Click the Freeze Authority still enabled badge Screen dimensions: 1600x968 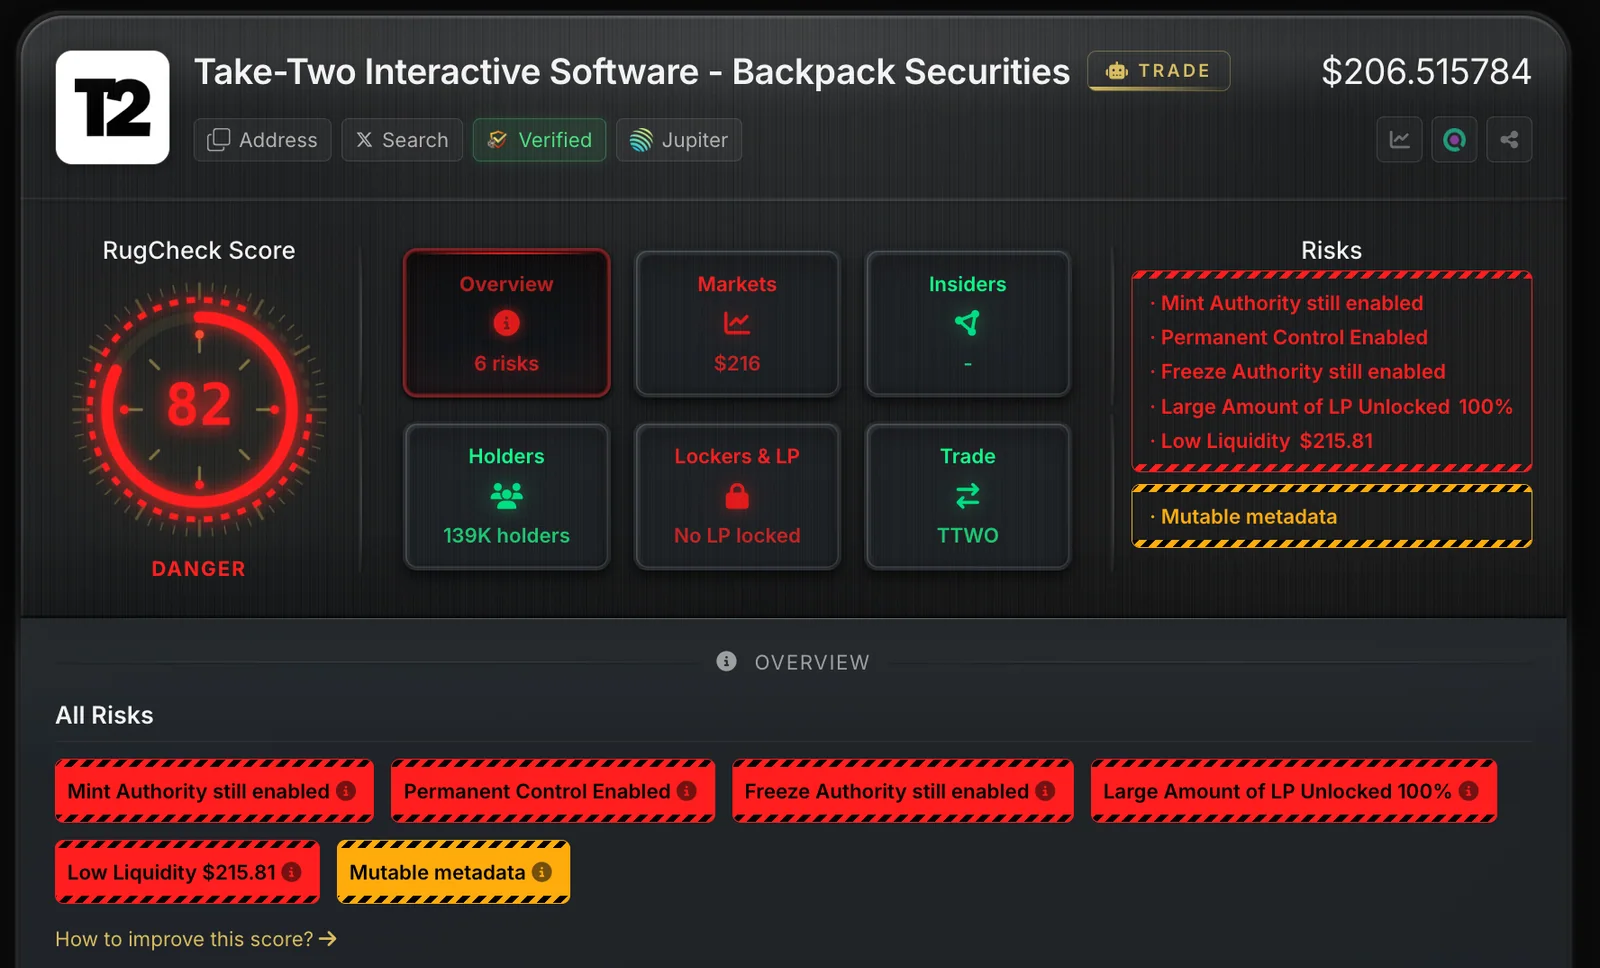902,791
